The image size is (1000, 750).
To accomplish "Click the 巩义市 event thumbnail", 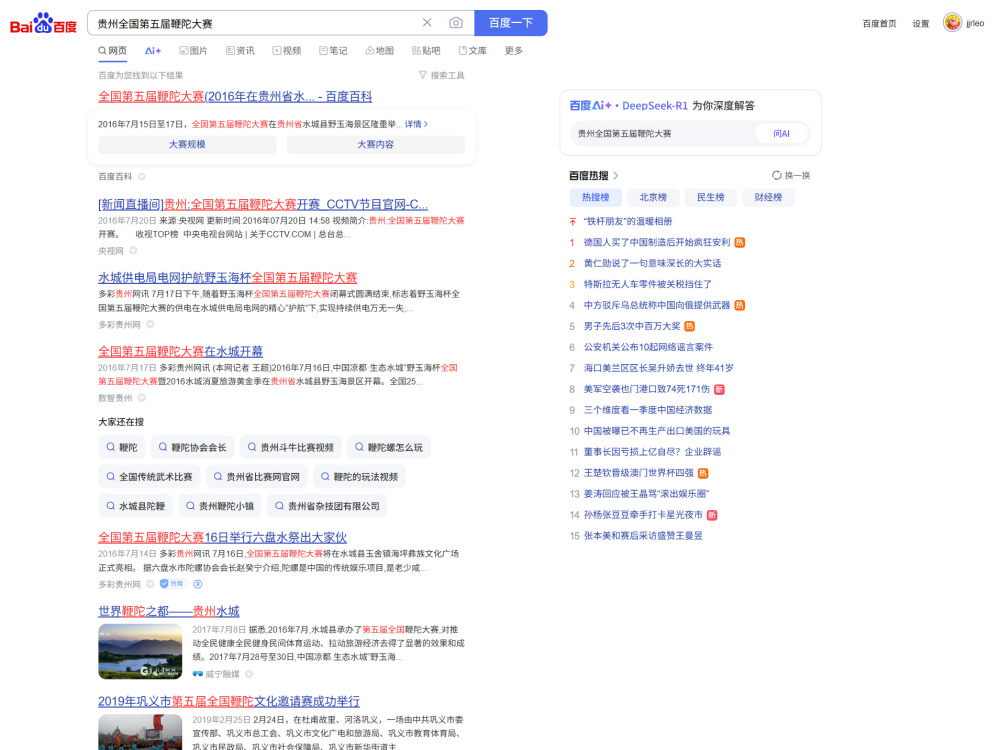I will pos(140,732).
